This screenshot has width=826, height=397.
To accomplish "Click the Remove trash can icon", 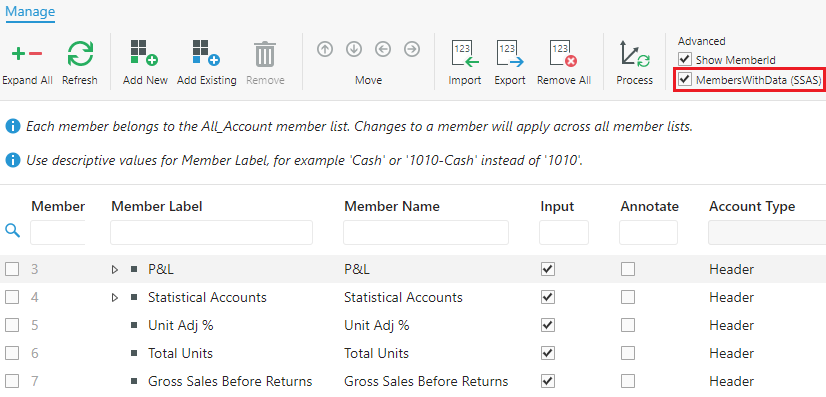I will click(265, 54).
